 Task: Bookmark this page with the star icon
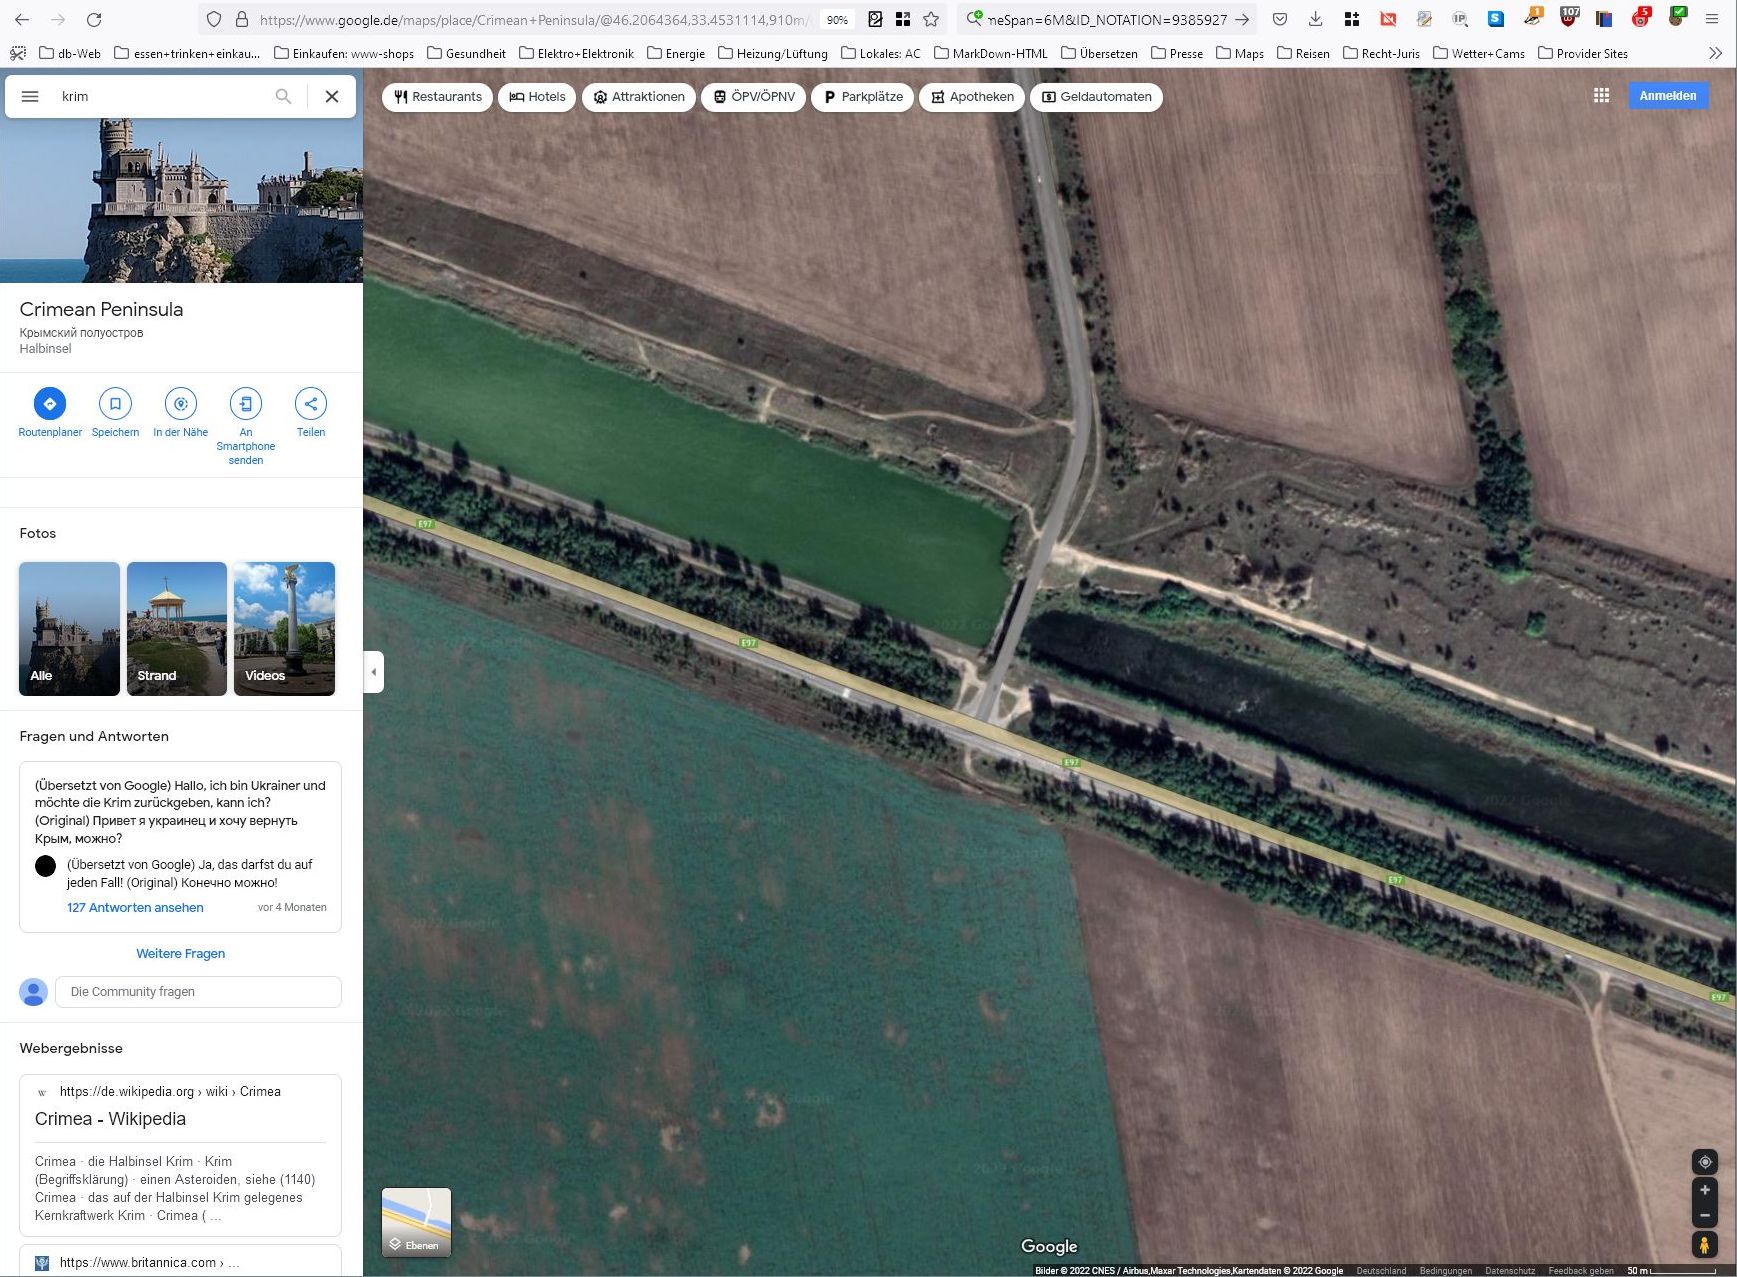coord(931,20)
